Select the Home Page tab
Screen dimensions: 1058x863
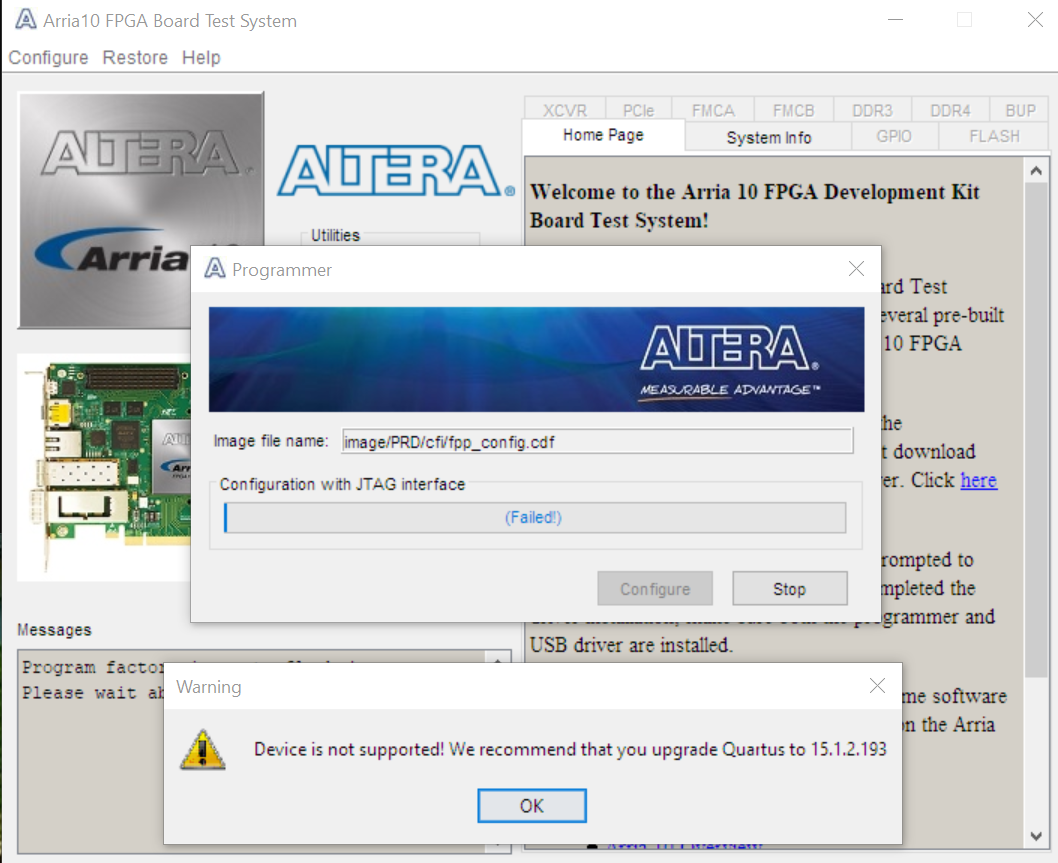pos(603,135)
